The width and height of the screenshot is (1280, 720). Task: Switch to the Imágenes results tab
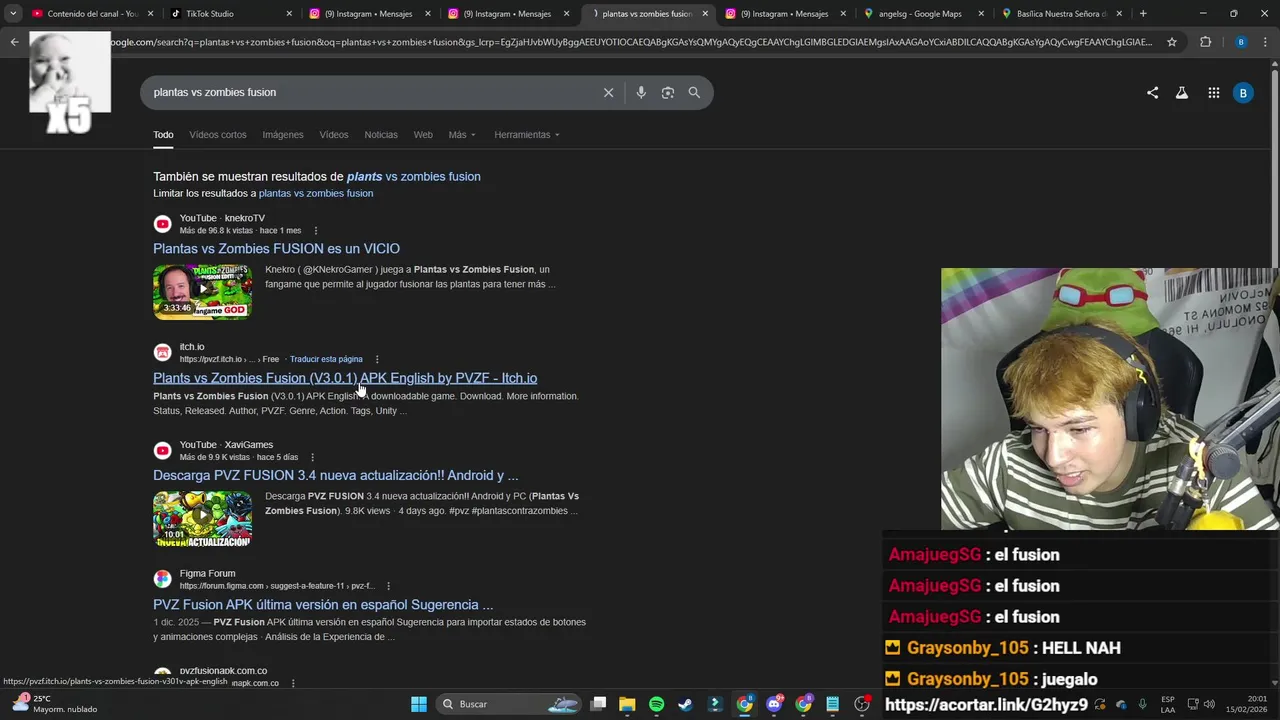pyautogui.click(x=283, y=135)
